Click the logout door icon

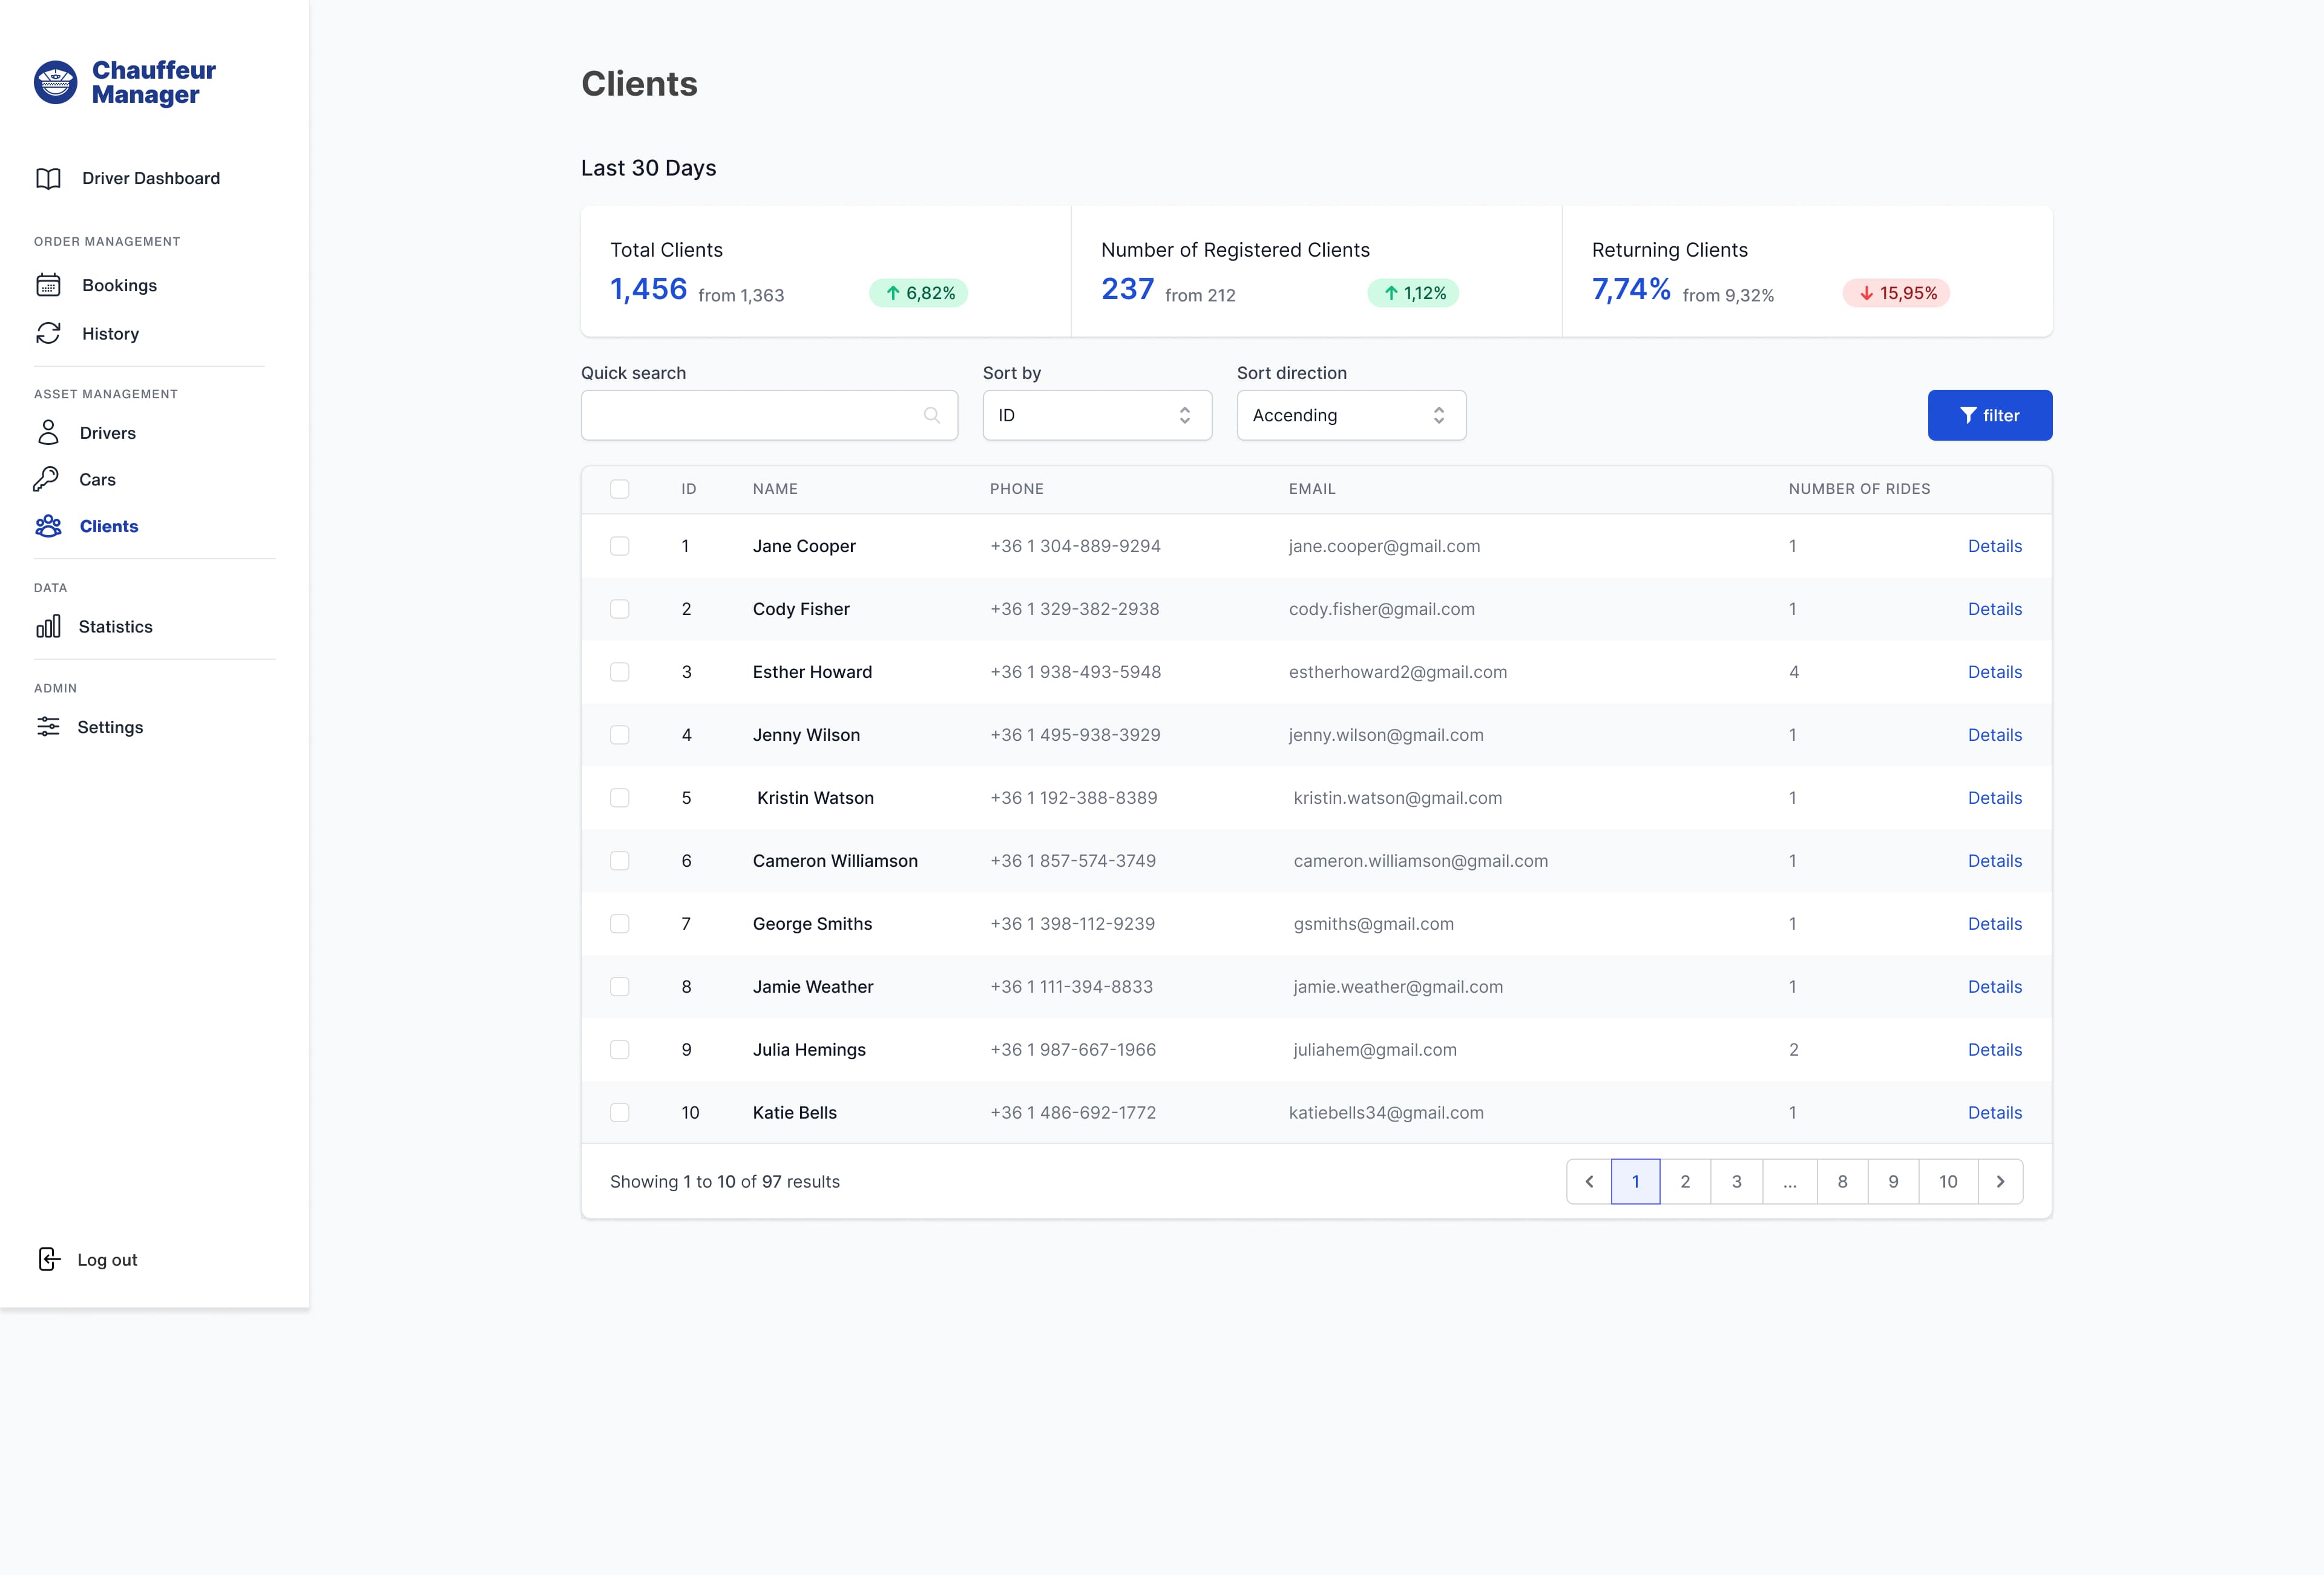(49, 1259)
